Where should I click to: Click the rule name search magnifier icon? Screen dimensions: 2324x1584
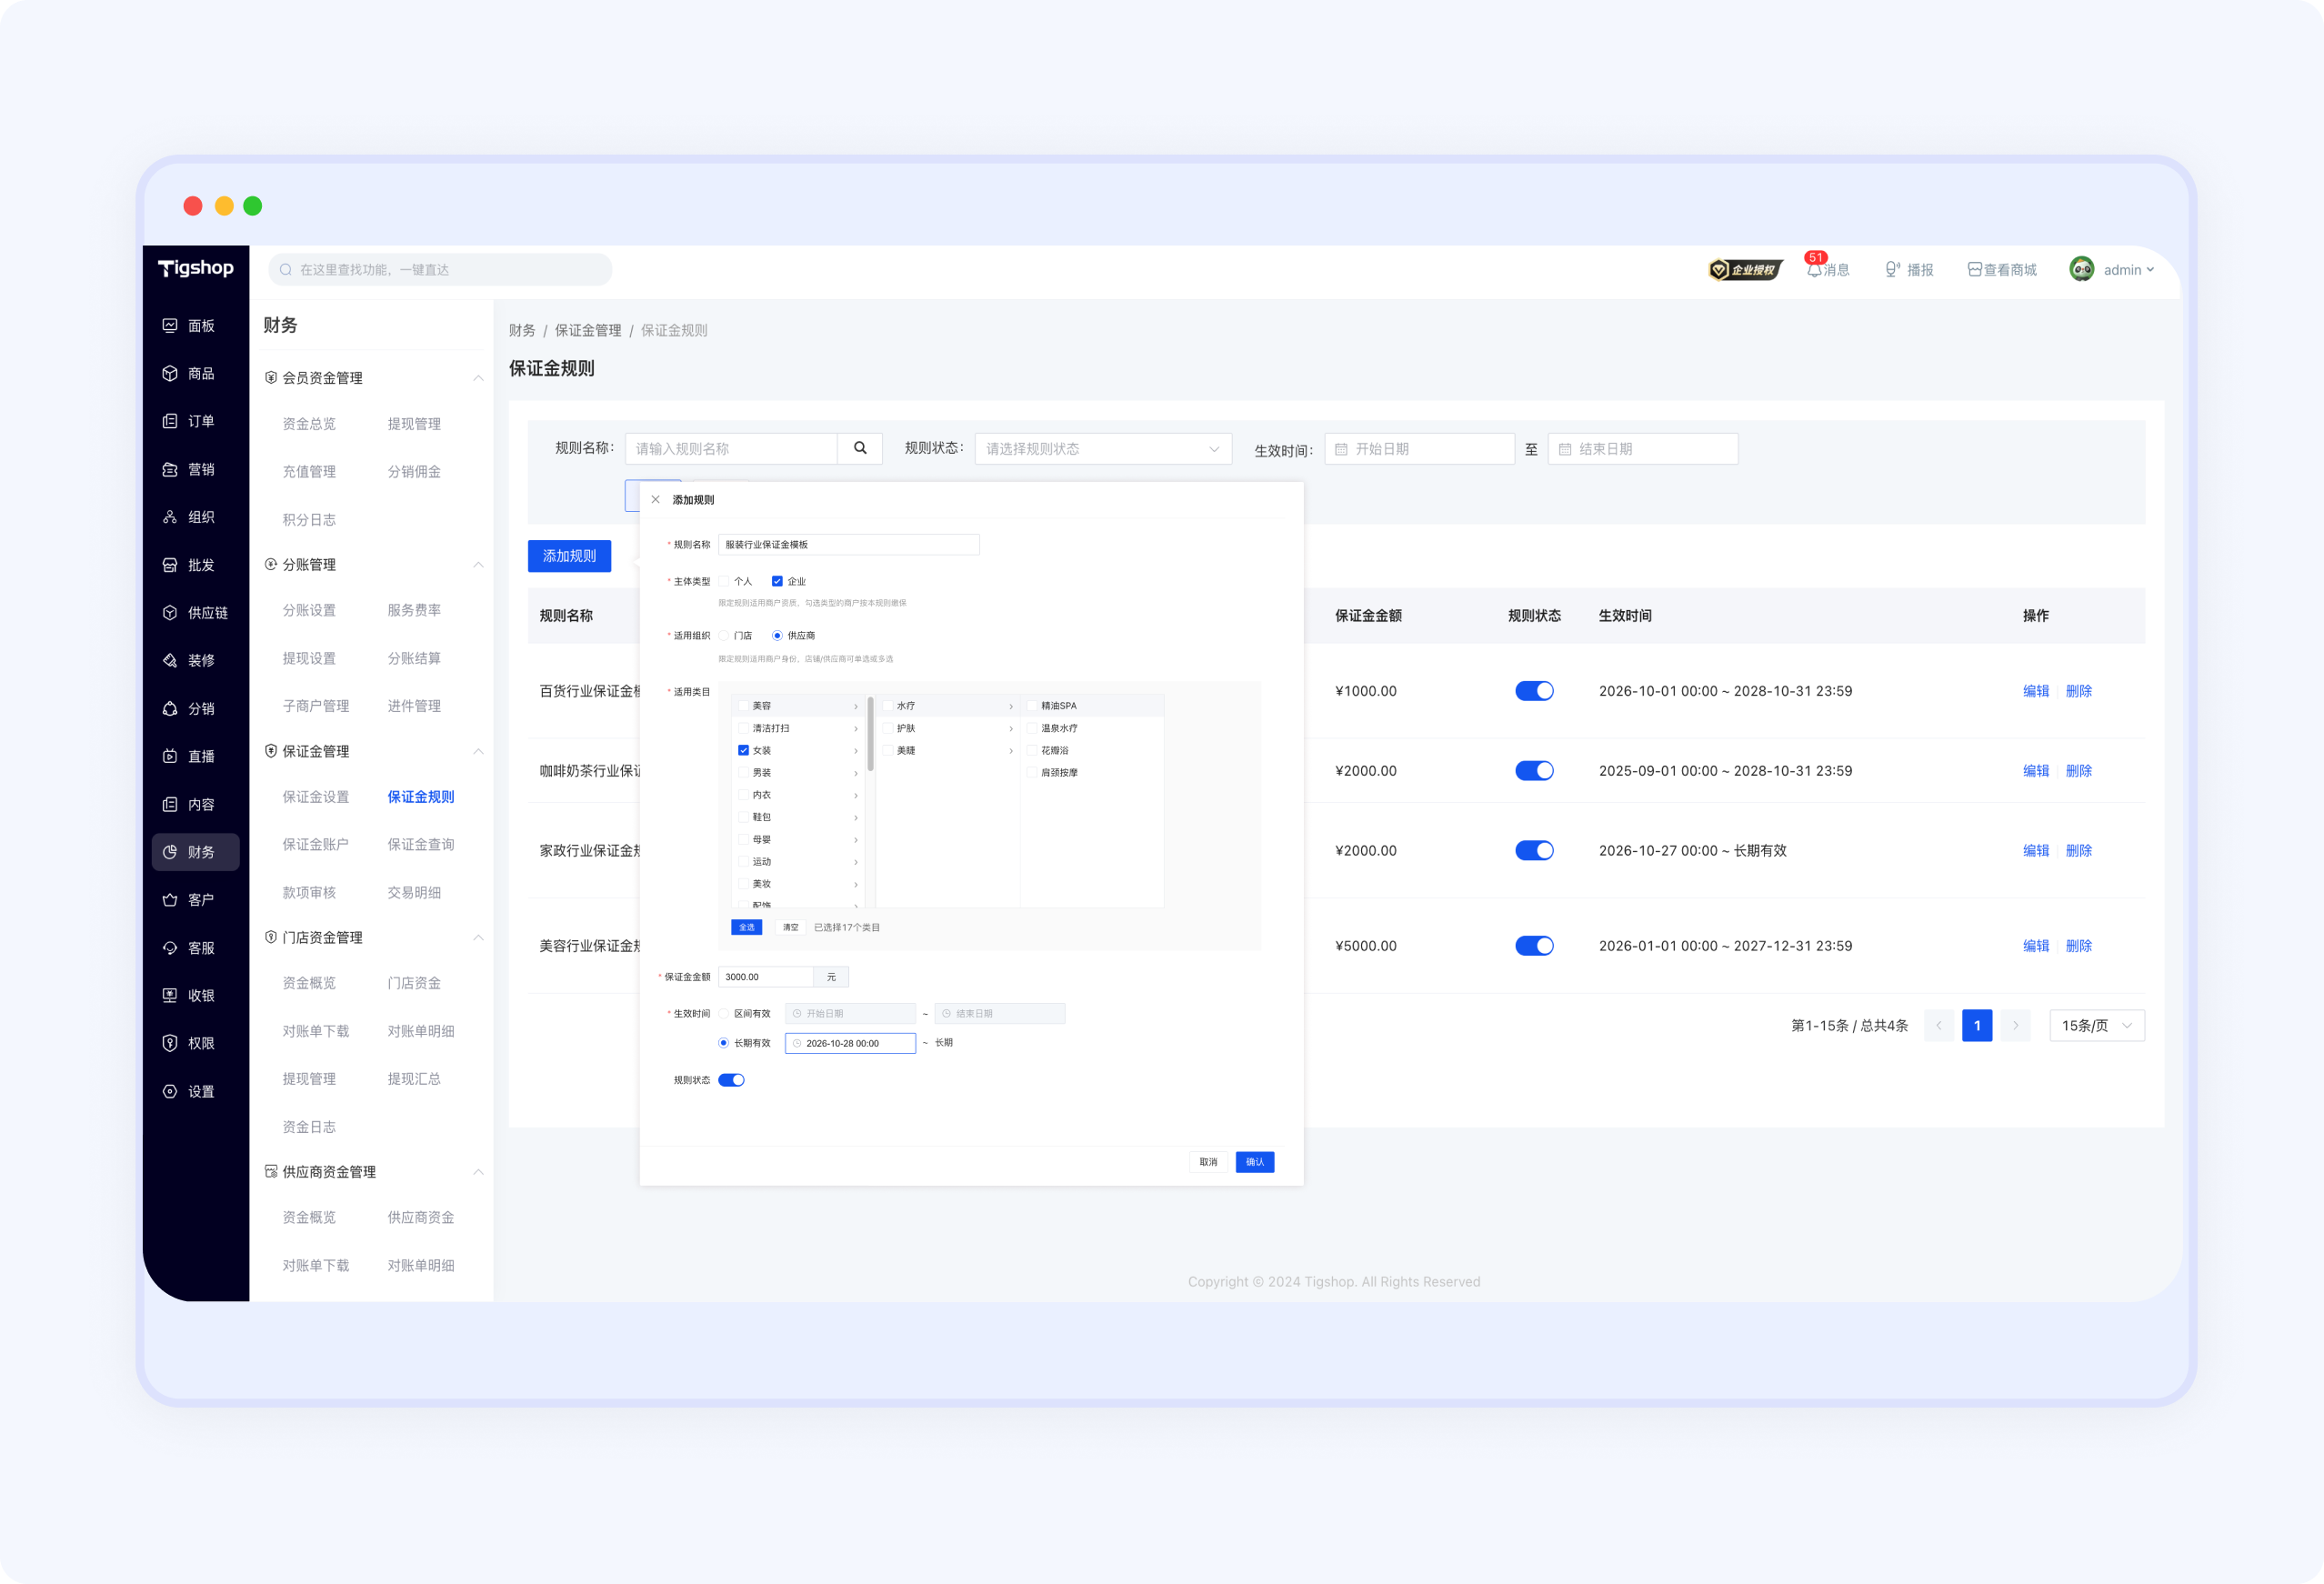coord(860,448)
